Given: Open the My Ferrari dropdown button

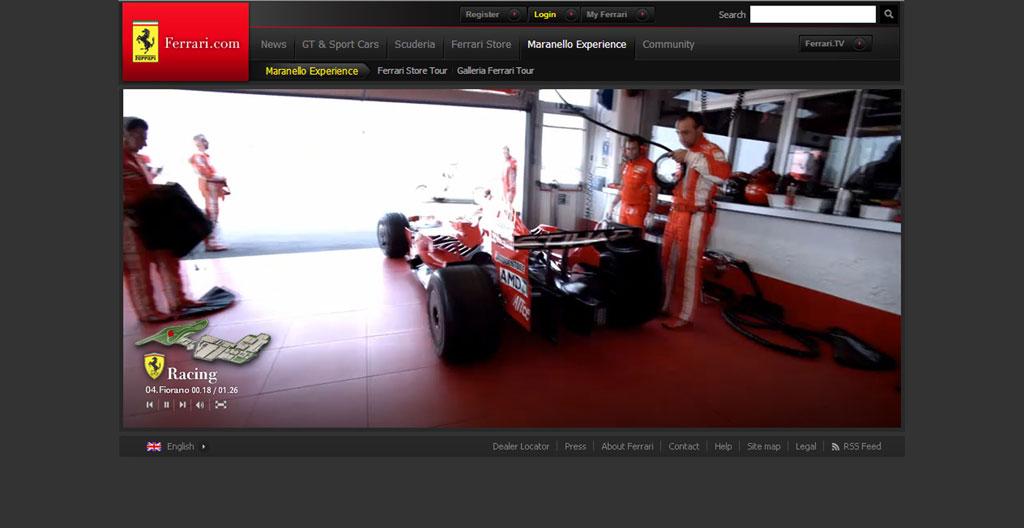Looking at the screenshot, I should pos(617,15).
